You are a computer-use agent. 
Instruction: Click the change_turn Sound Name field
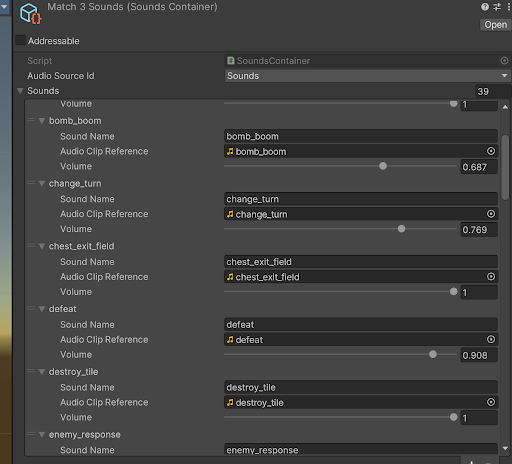(x=361, y=199)
